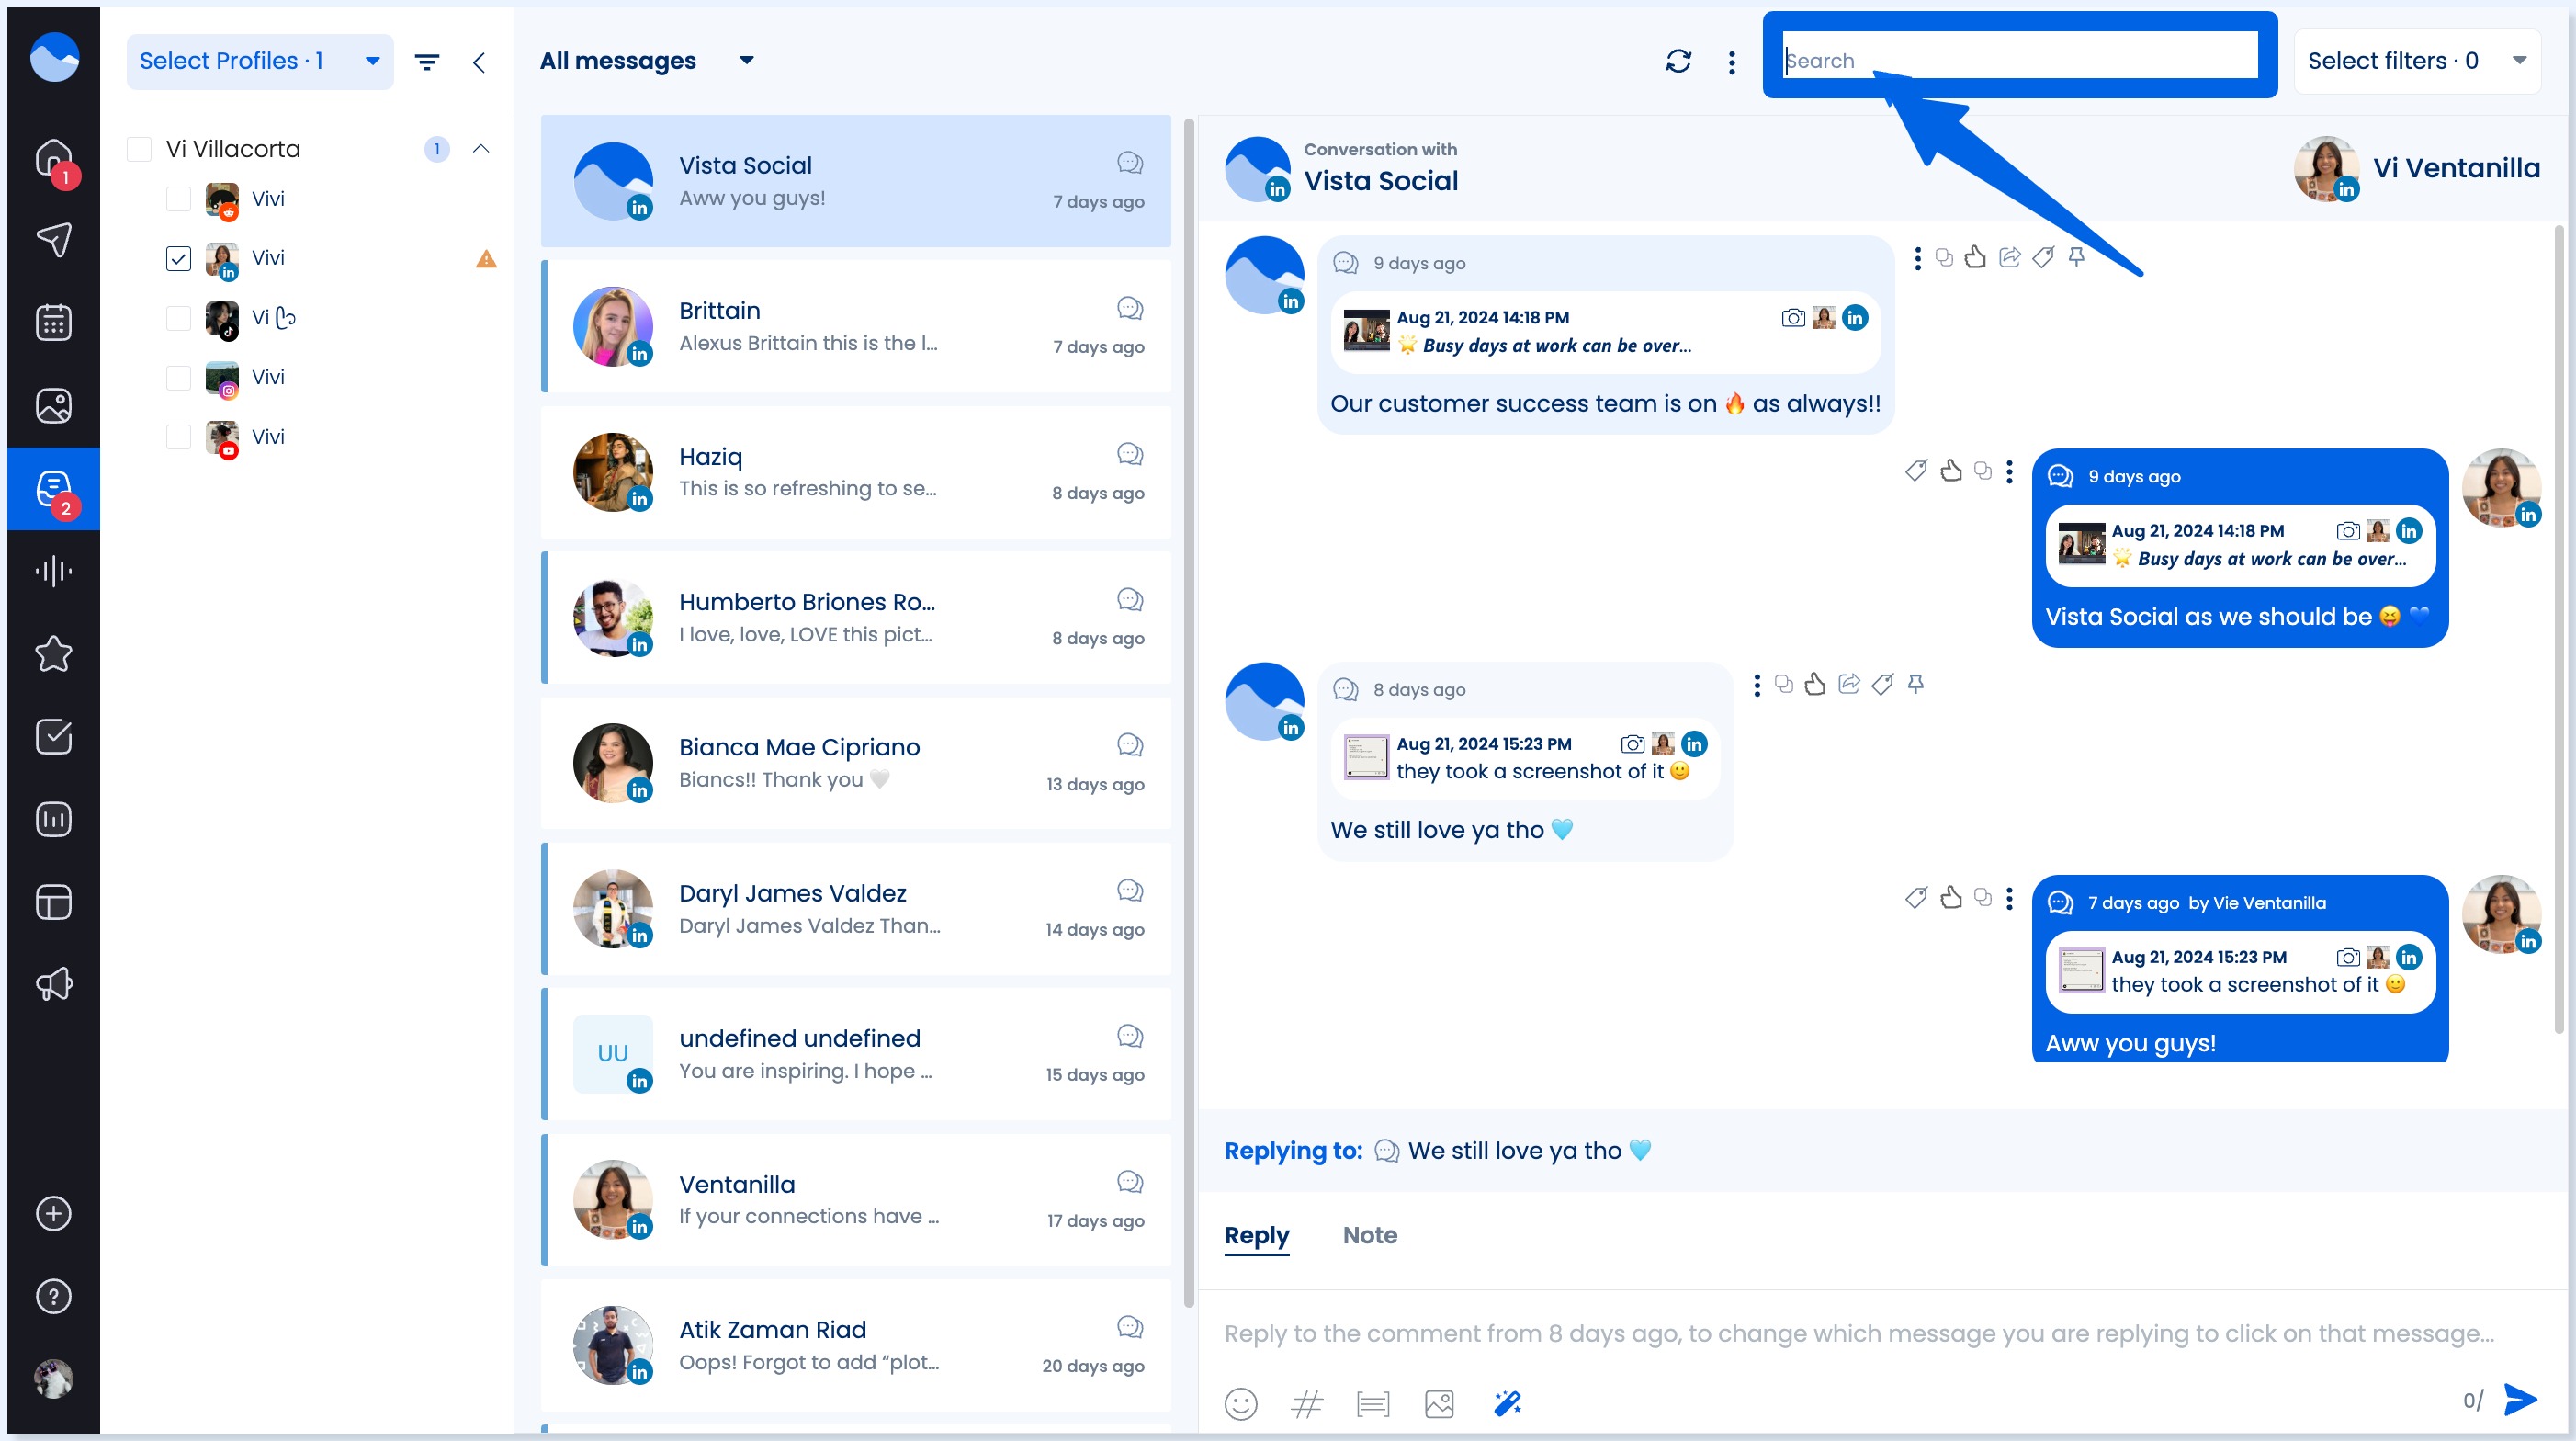Image resolution: width=2576 pixels, height=1441 pixels.
Task: Tag the comment using the tag icon
Action: [2043, 257]
